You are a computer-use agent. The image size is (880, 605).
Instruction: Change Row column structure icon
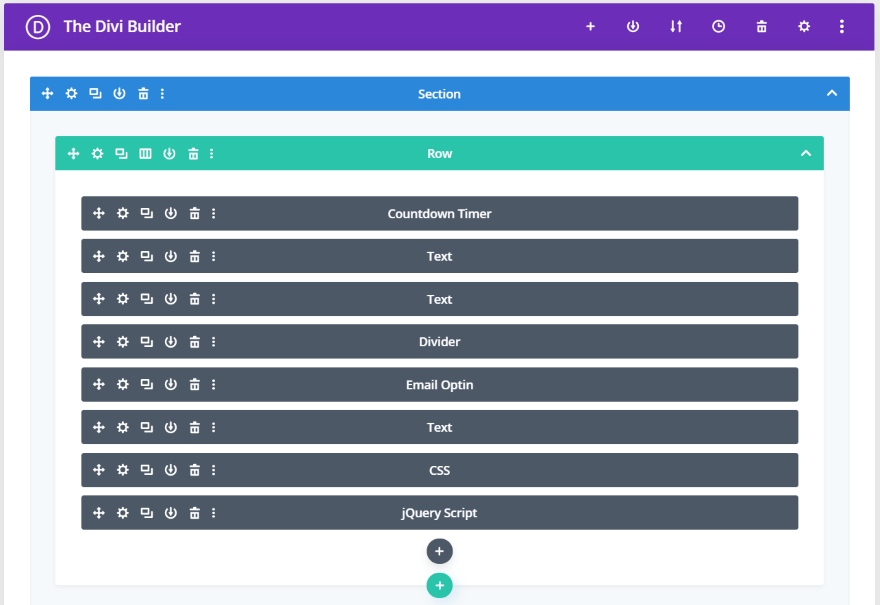tap(145, 153)
